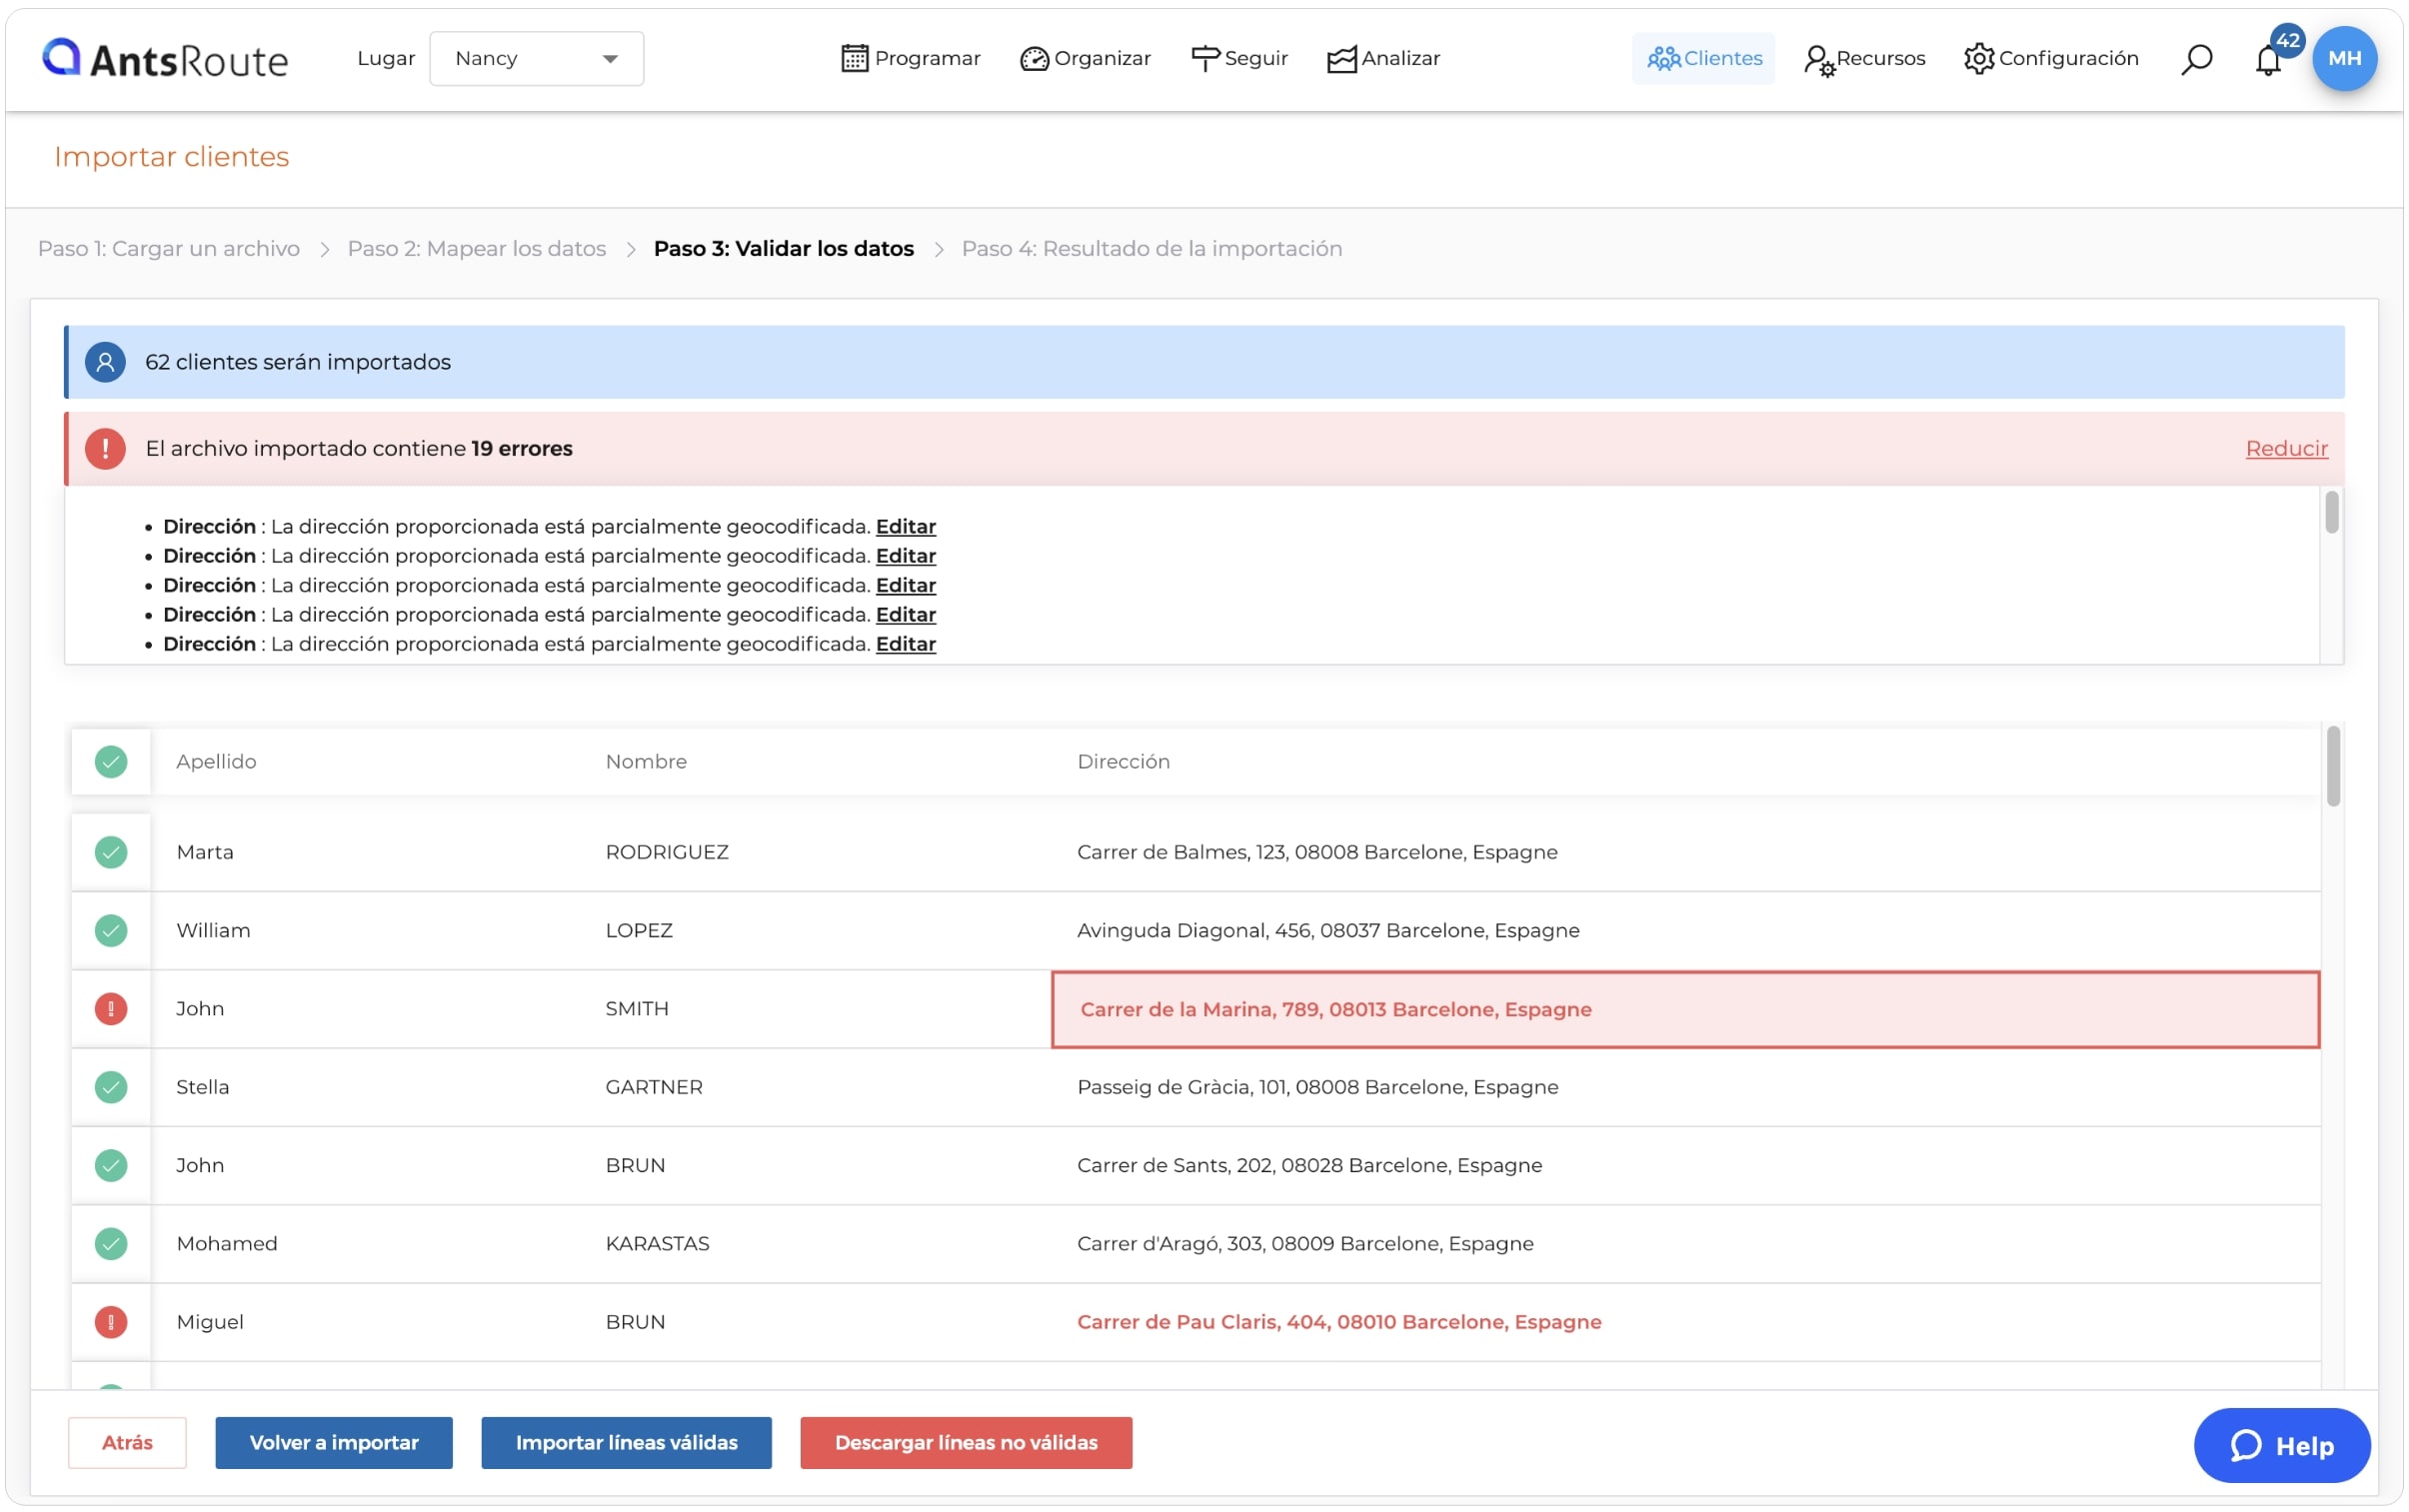
Task: Click the Passeig de Gràcia address
Action: point(1317,1087)
